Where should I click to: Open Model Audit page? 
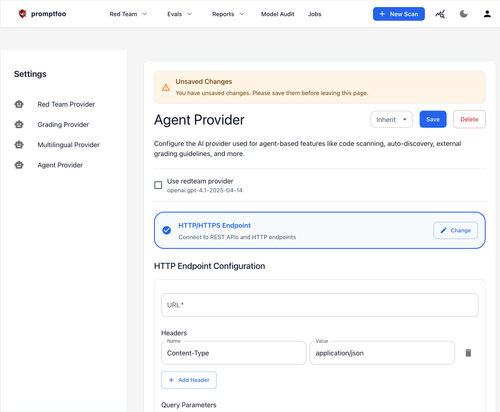coord(277,14)
